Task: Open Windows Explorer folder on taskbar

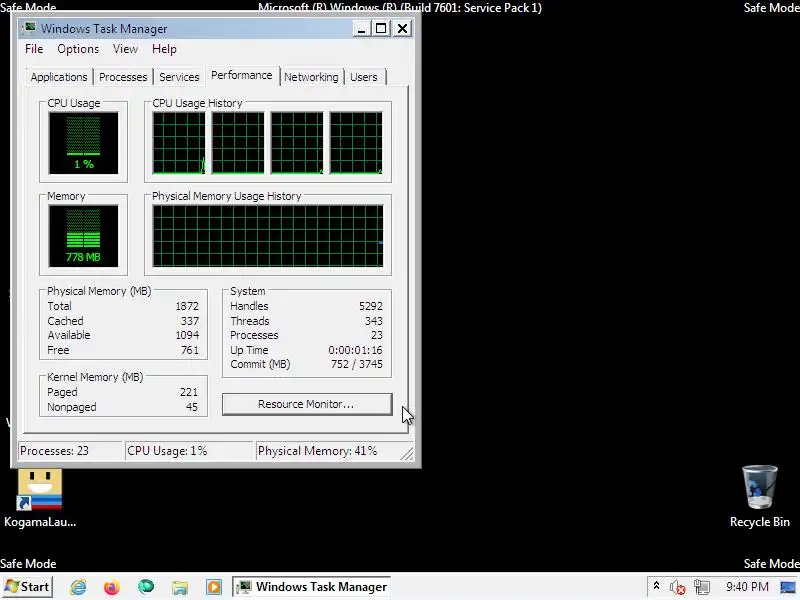Action: click(x=180, y=587)
